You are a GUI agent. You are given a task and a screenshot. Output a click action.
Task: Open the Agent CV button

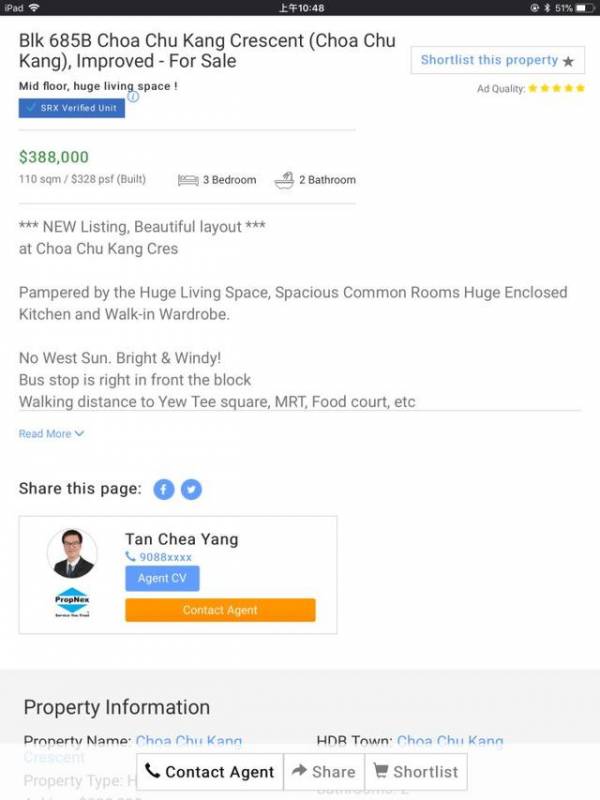click(162, 578)
